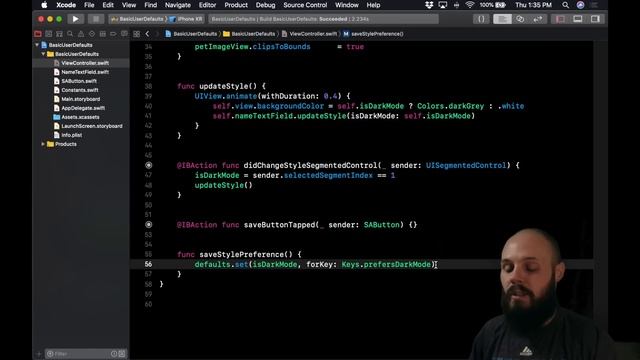
Task: Open Dropbox menu bar icon
Action: click(x=429, y=5)
